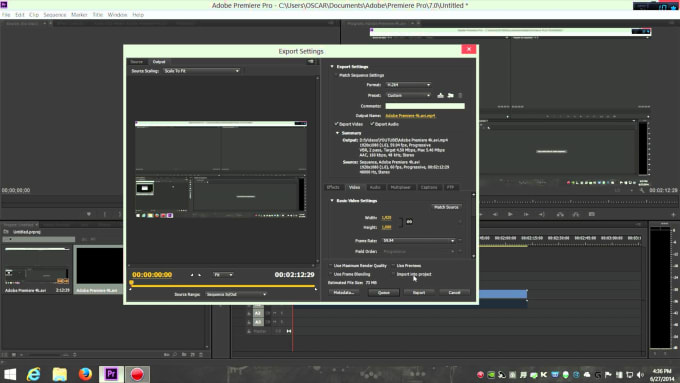Click the Premiere Pro taskbar icon

(x=111, y=374)
